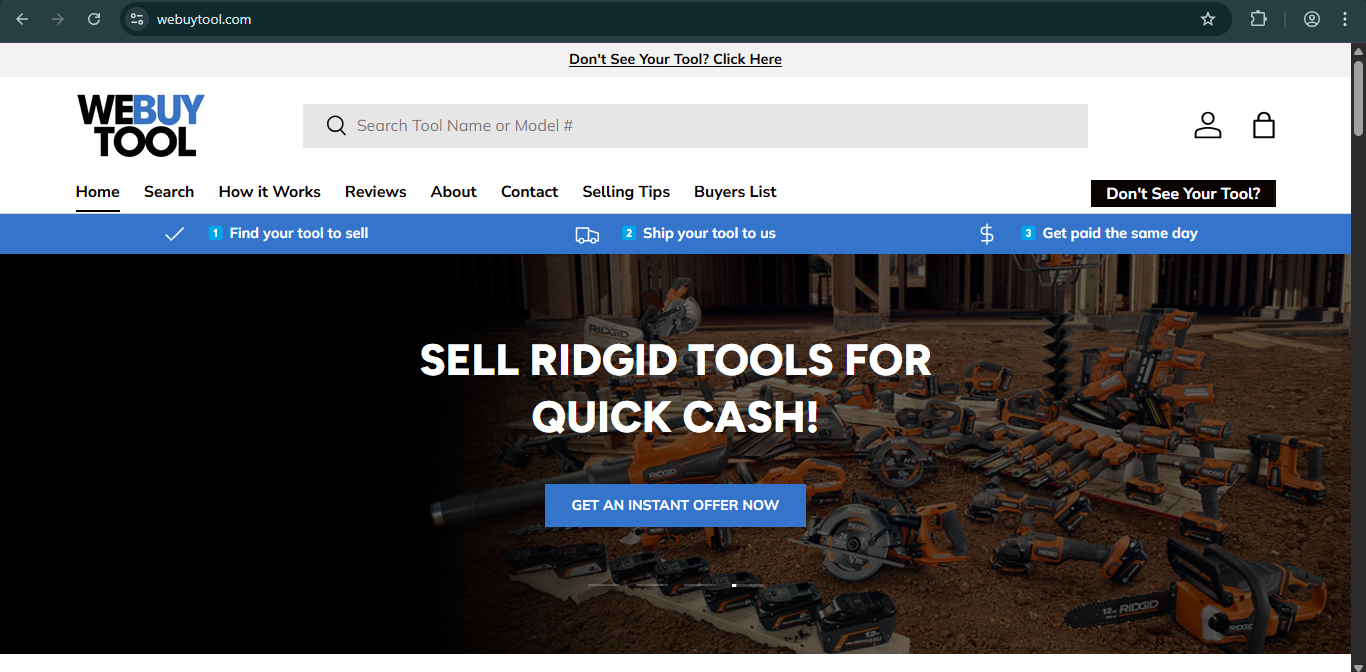This screenshot has height=672, width=1366.
Task: Open the Selling Tips page
Action: pos(626,192)
